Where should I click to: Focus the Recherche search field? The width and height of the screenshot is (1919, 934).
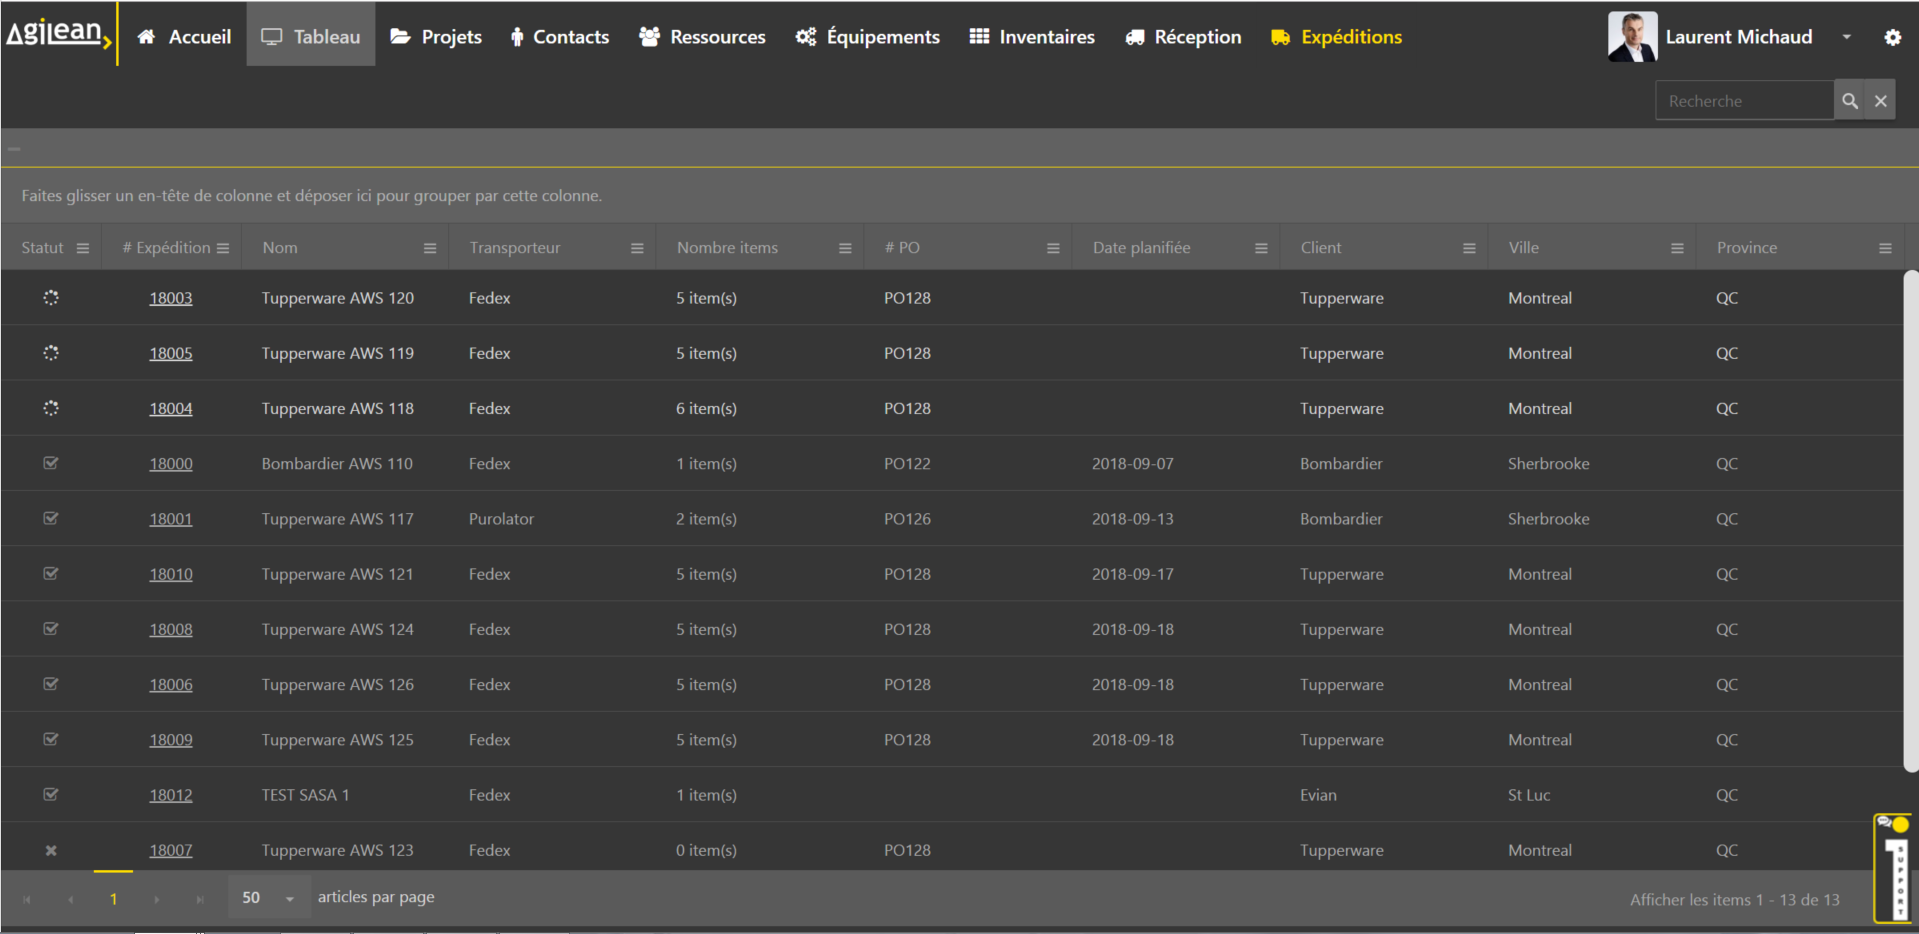[1745, 101]
